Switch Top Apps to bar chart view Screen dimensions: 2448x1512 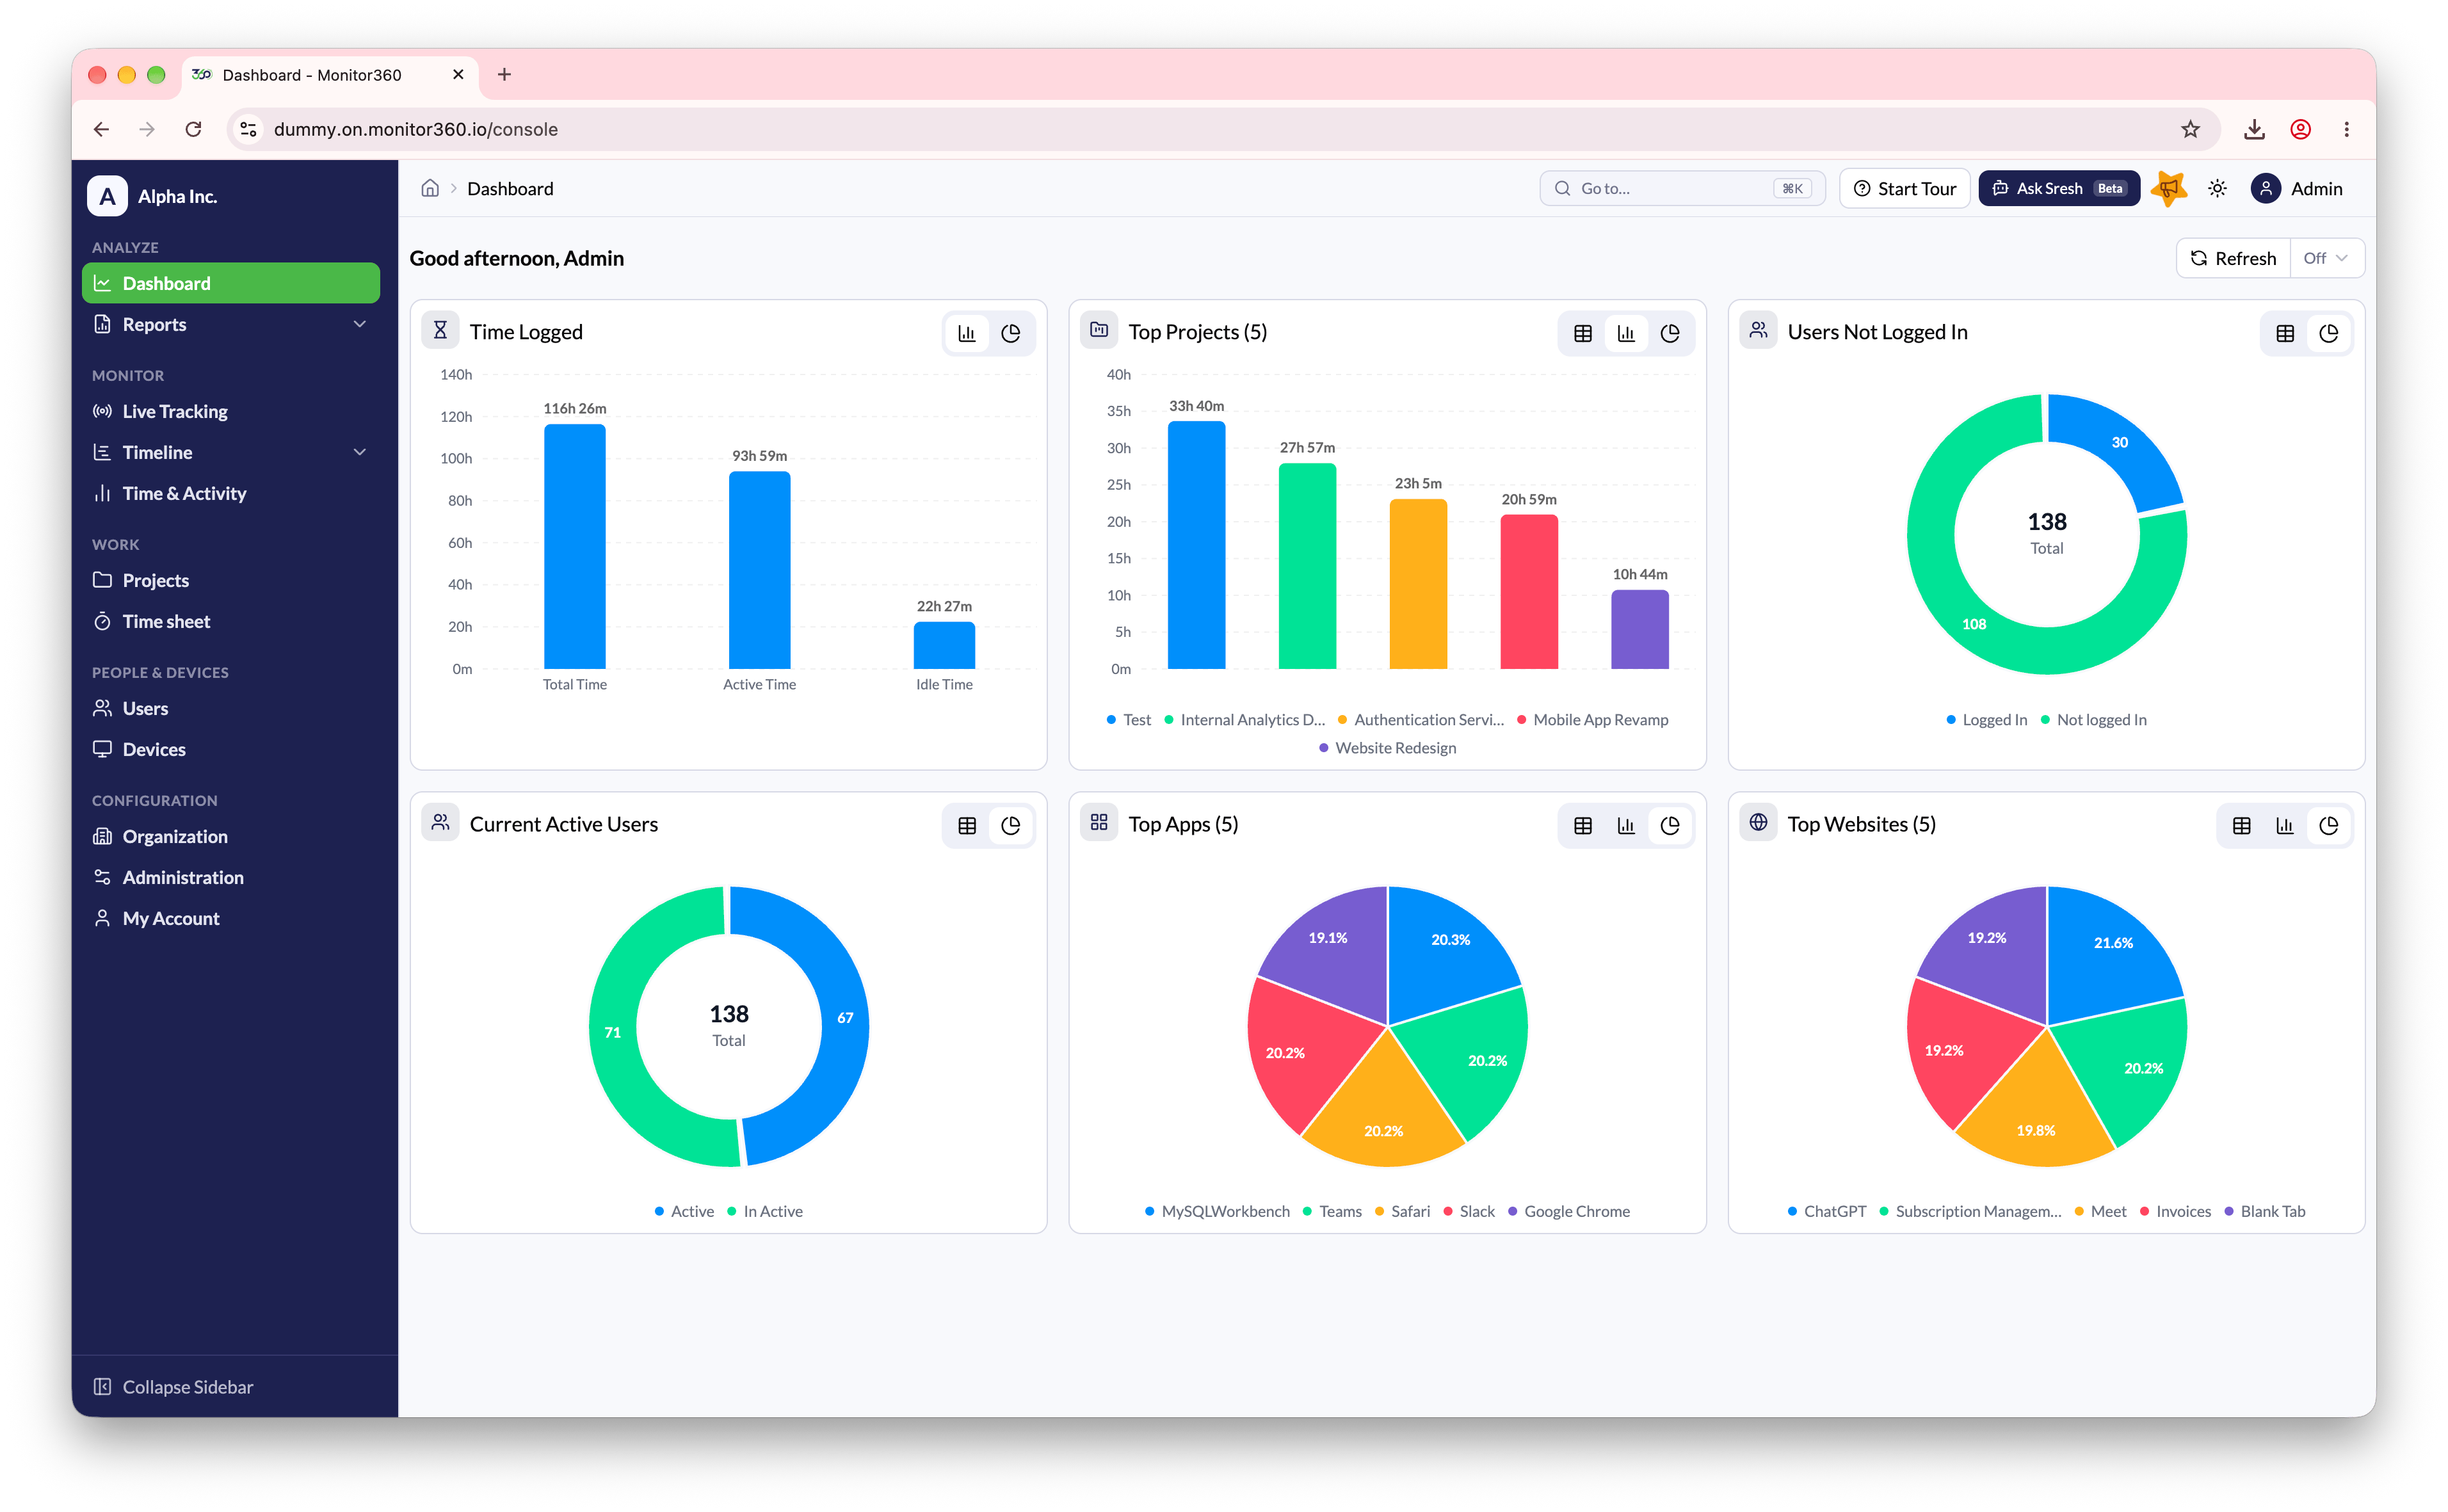(1626, 825)
